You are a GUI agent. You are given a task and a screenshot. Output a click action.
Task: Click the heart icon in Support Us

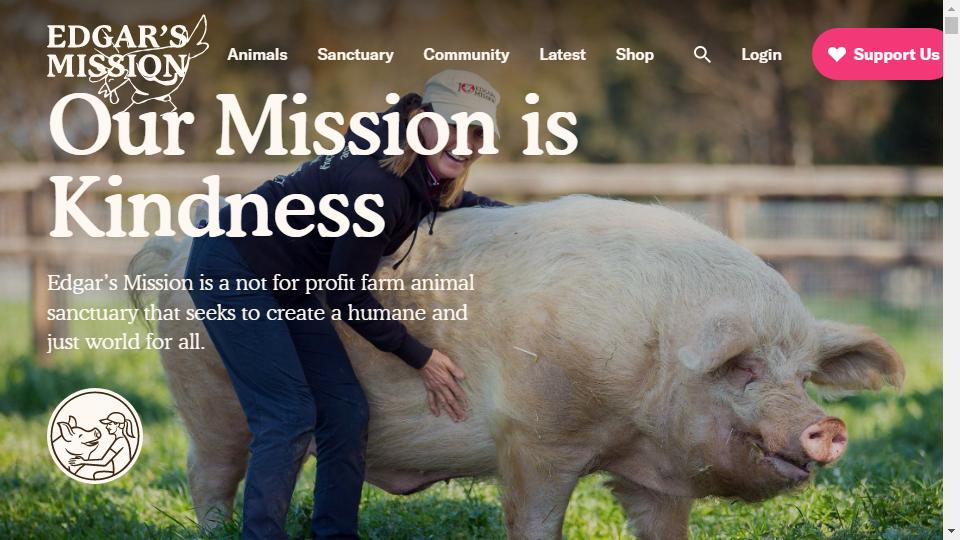837,54
